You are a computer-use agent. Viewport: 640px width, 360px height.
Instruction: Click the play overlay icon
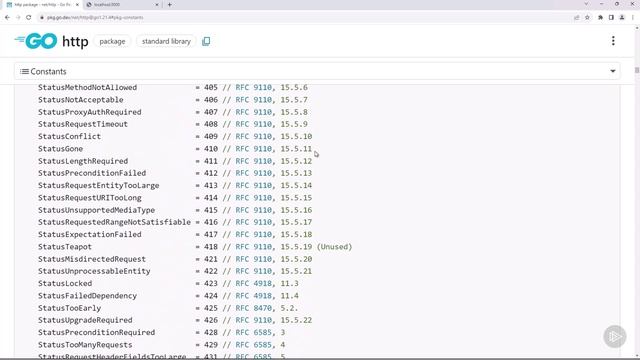pos(615,337)
